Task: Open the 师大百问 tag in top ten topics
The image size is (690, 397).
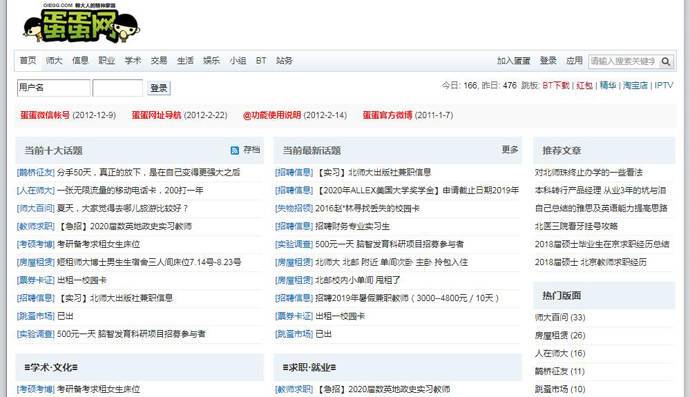Action: click(36, 208)
